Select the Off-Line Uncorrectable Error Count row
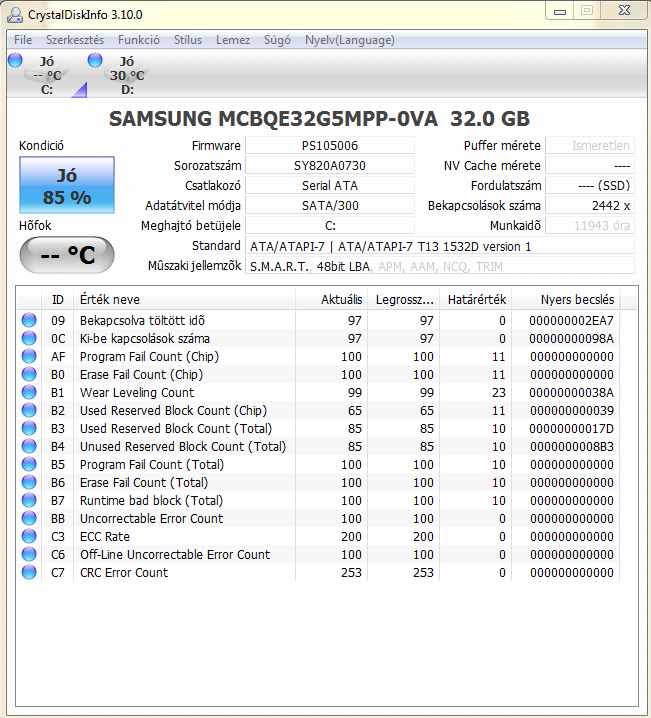The height and width of the screenshot is (718, 651). (318, 555)
